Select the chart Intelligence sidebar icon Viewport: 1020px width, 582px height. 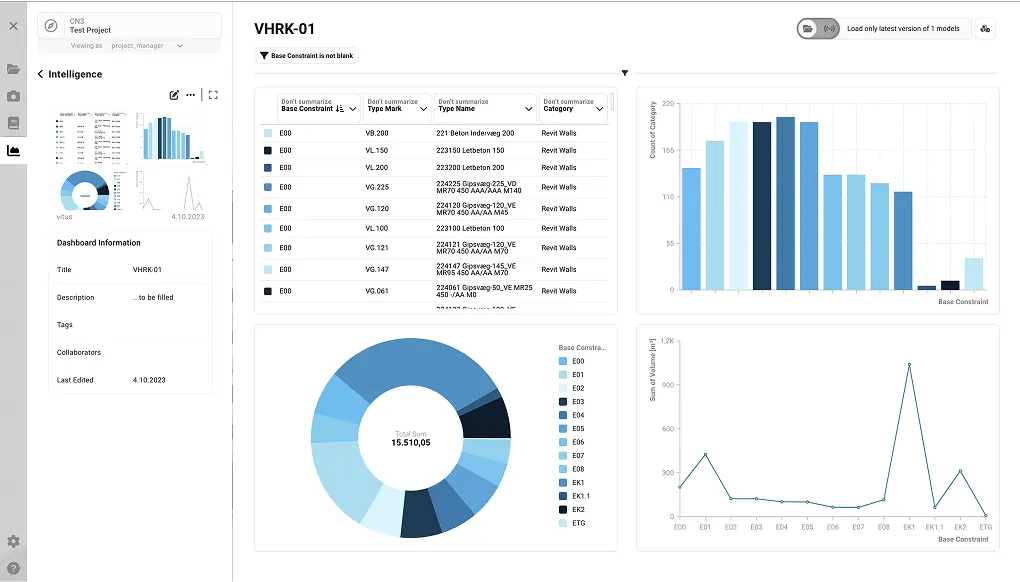(13, 151)
